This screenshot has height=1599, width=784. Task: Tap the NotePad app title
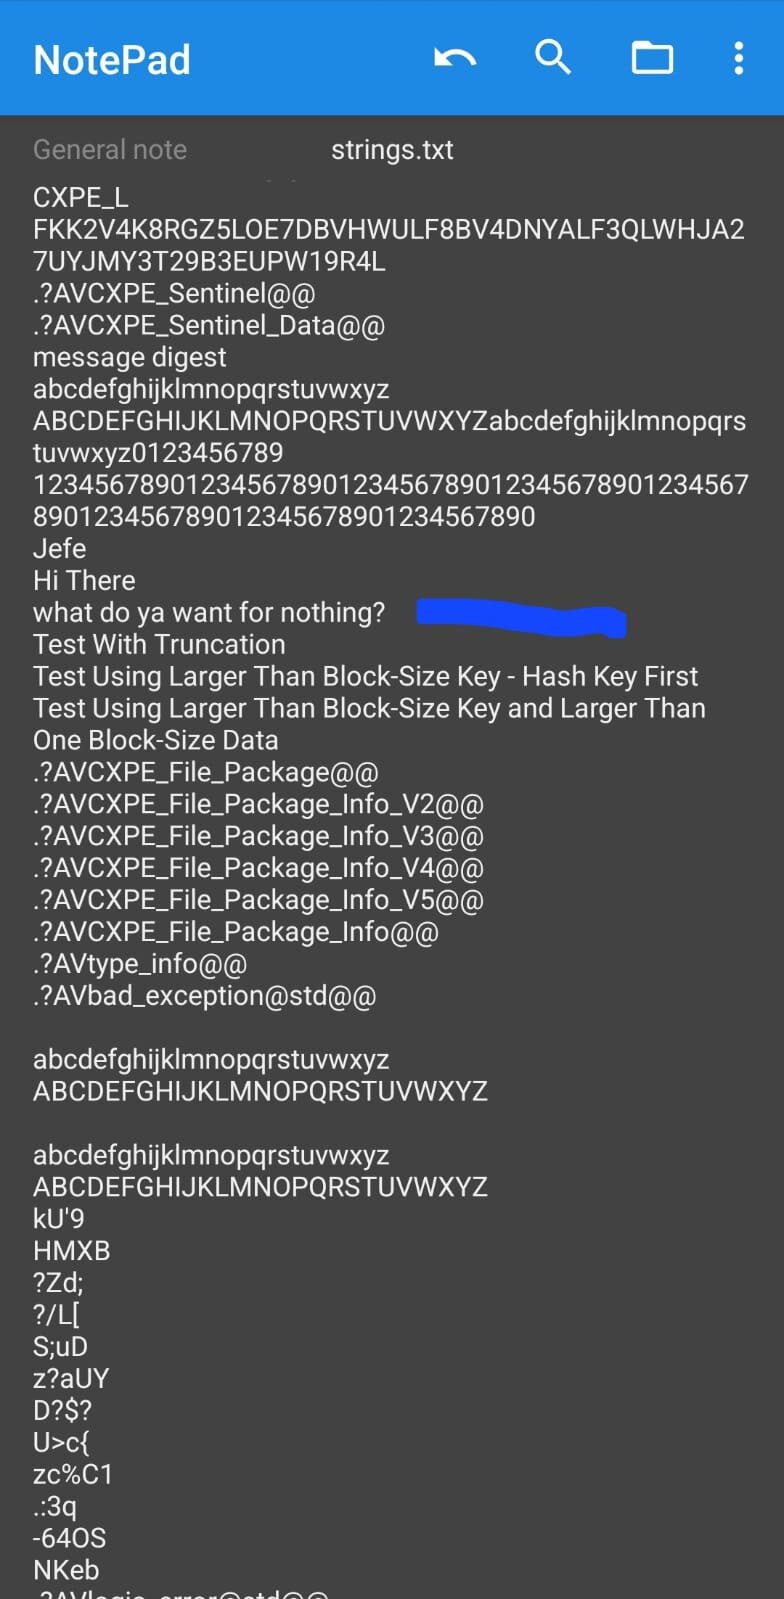(112, 60)
